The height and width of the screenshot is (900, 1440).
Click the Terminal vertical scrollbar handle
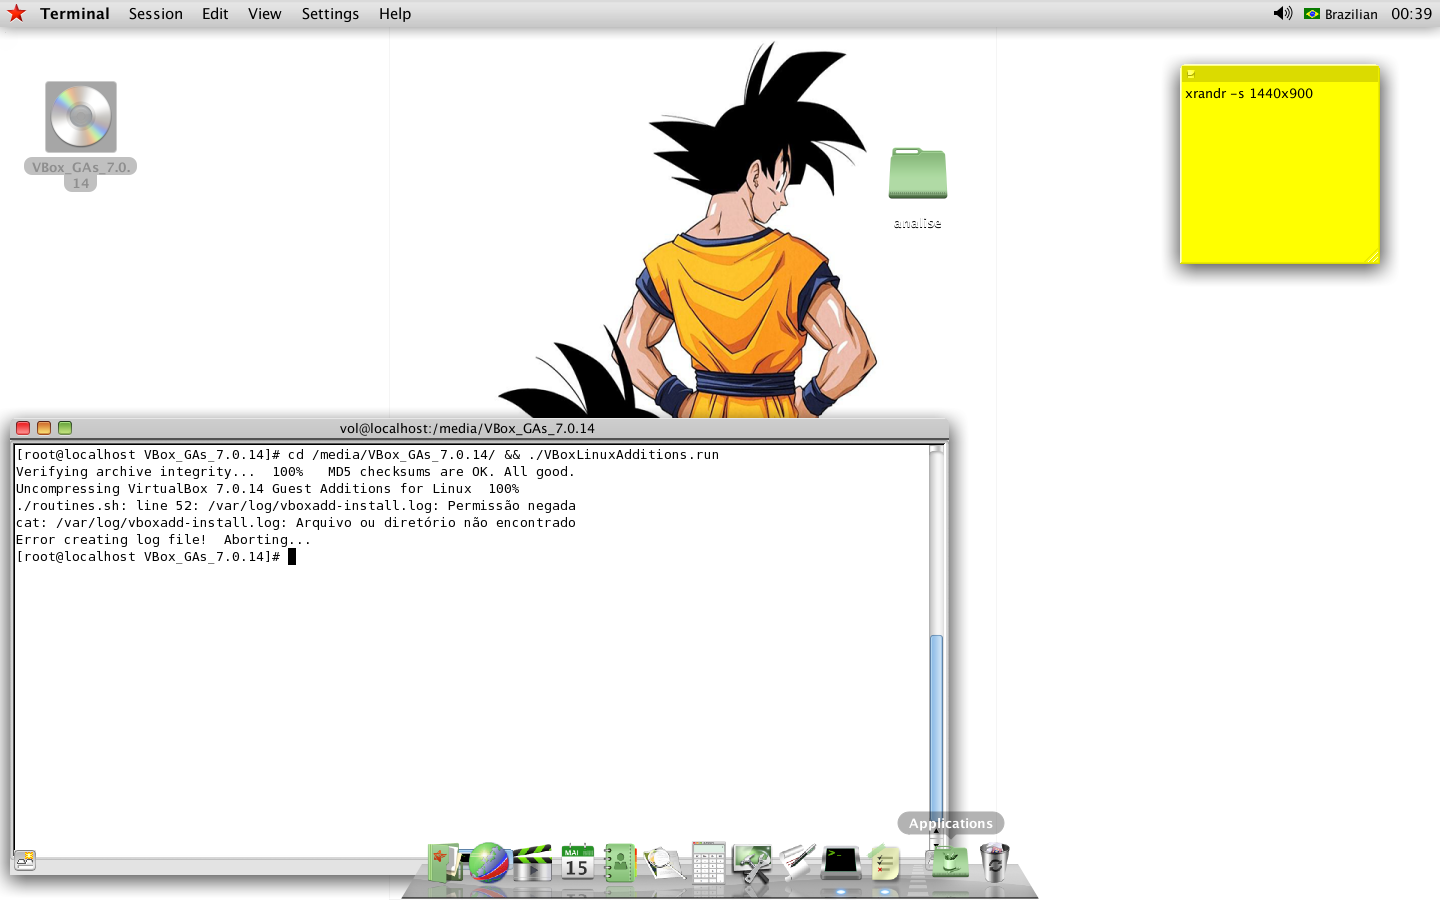[x=936, y=728]
